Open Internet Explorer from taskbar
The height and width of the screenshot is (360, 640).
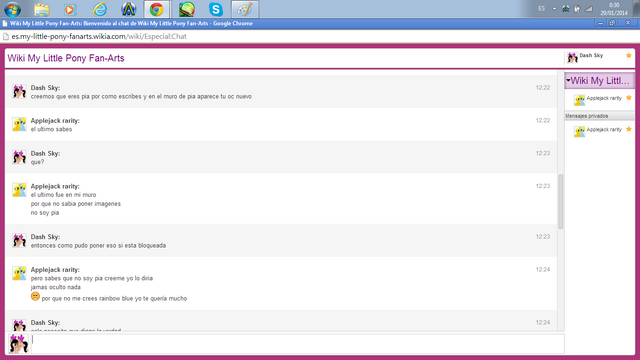[100, 9]
